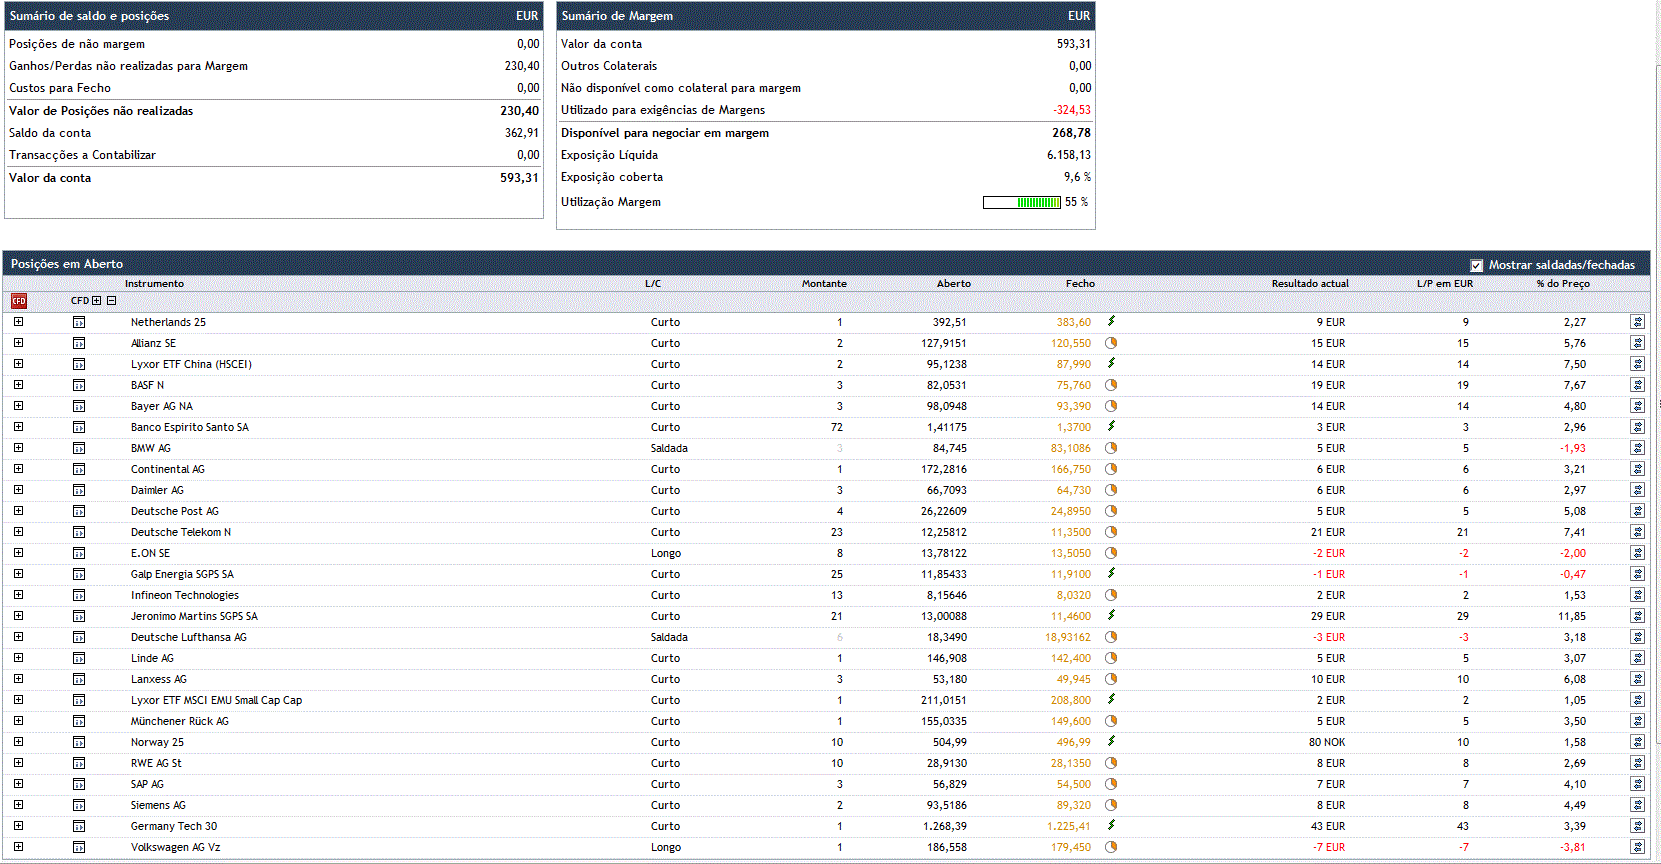Select the Lyxor ETF China (HSCEI) instrument
The image size is (1661, 864).
pyautogui.click(x=191, y=364)
